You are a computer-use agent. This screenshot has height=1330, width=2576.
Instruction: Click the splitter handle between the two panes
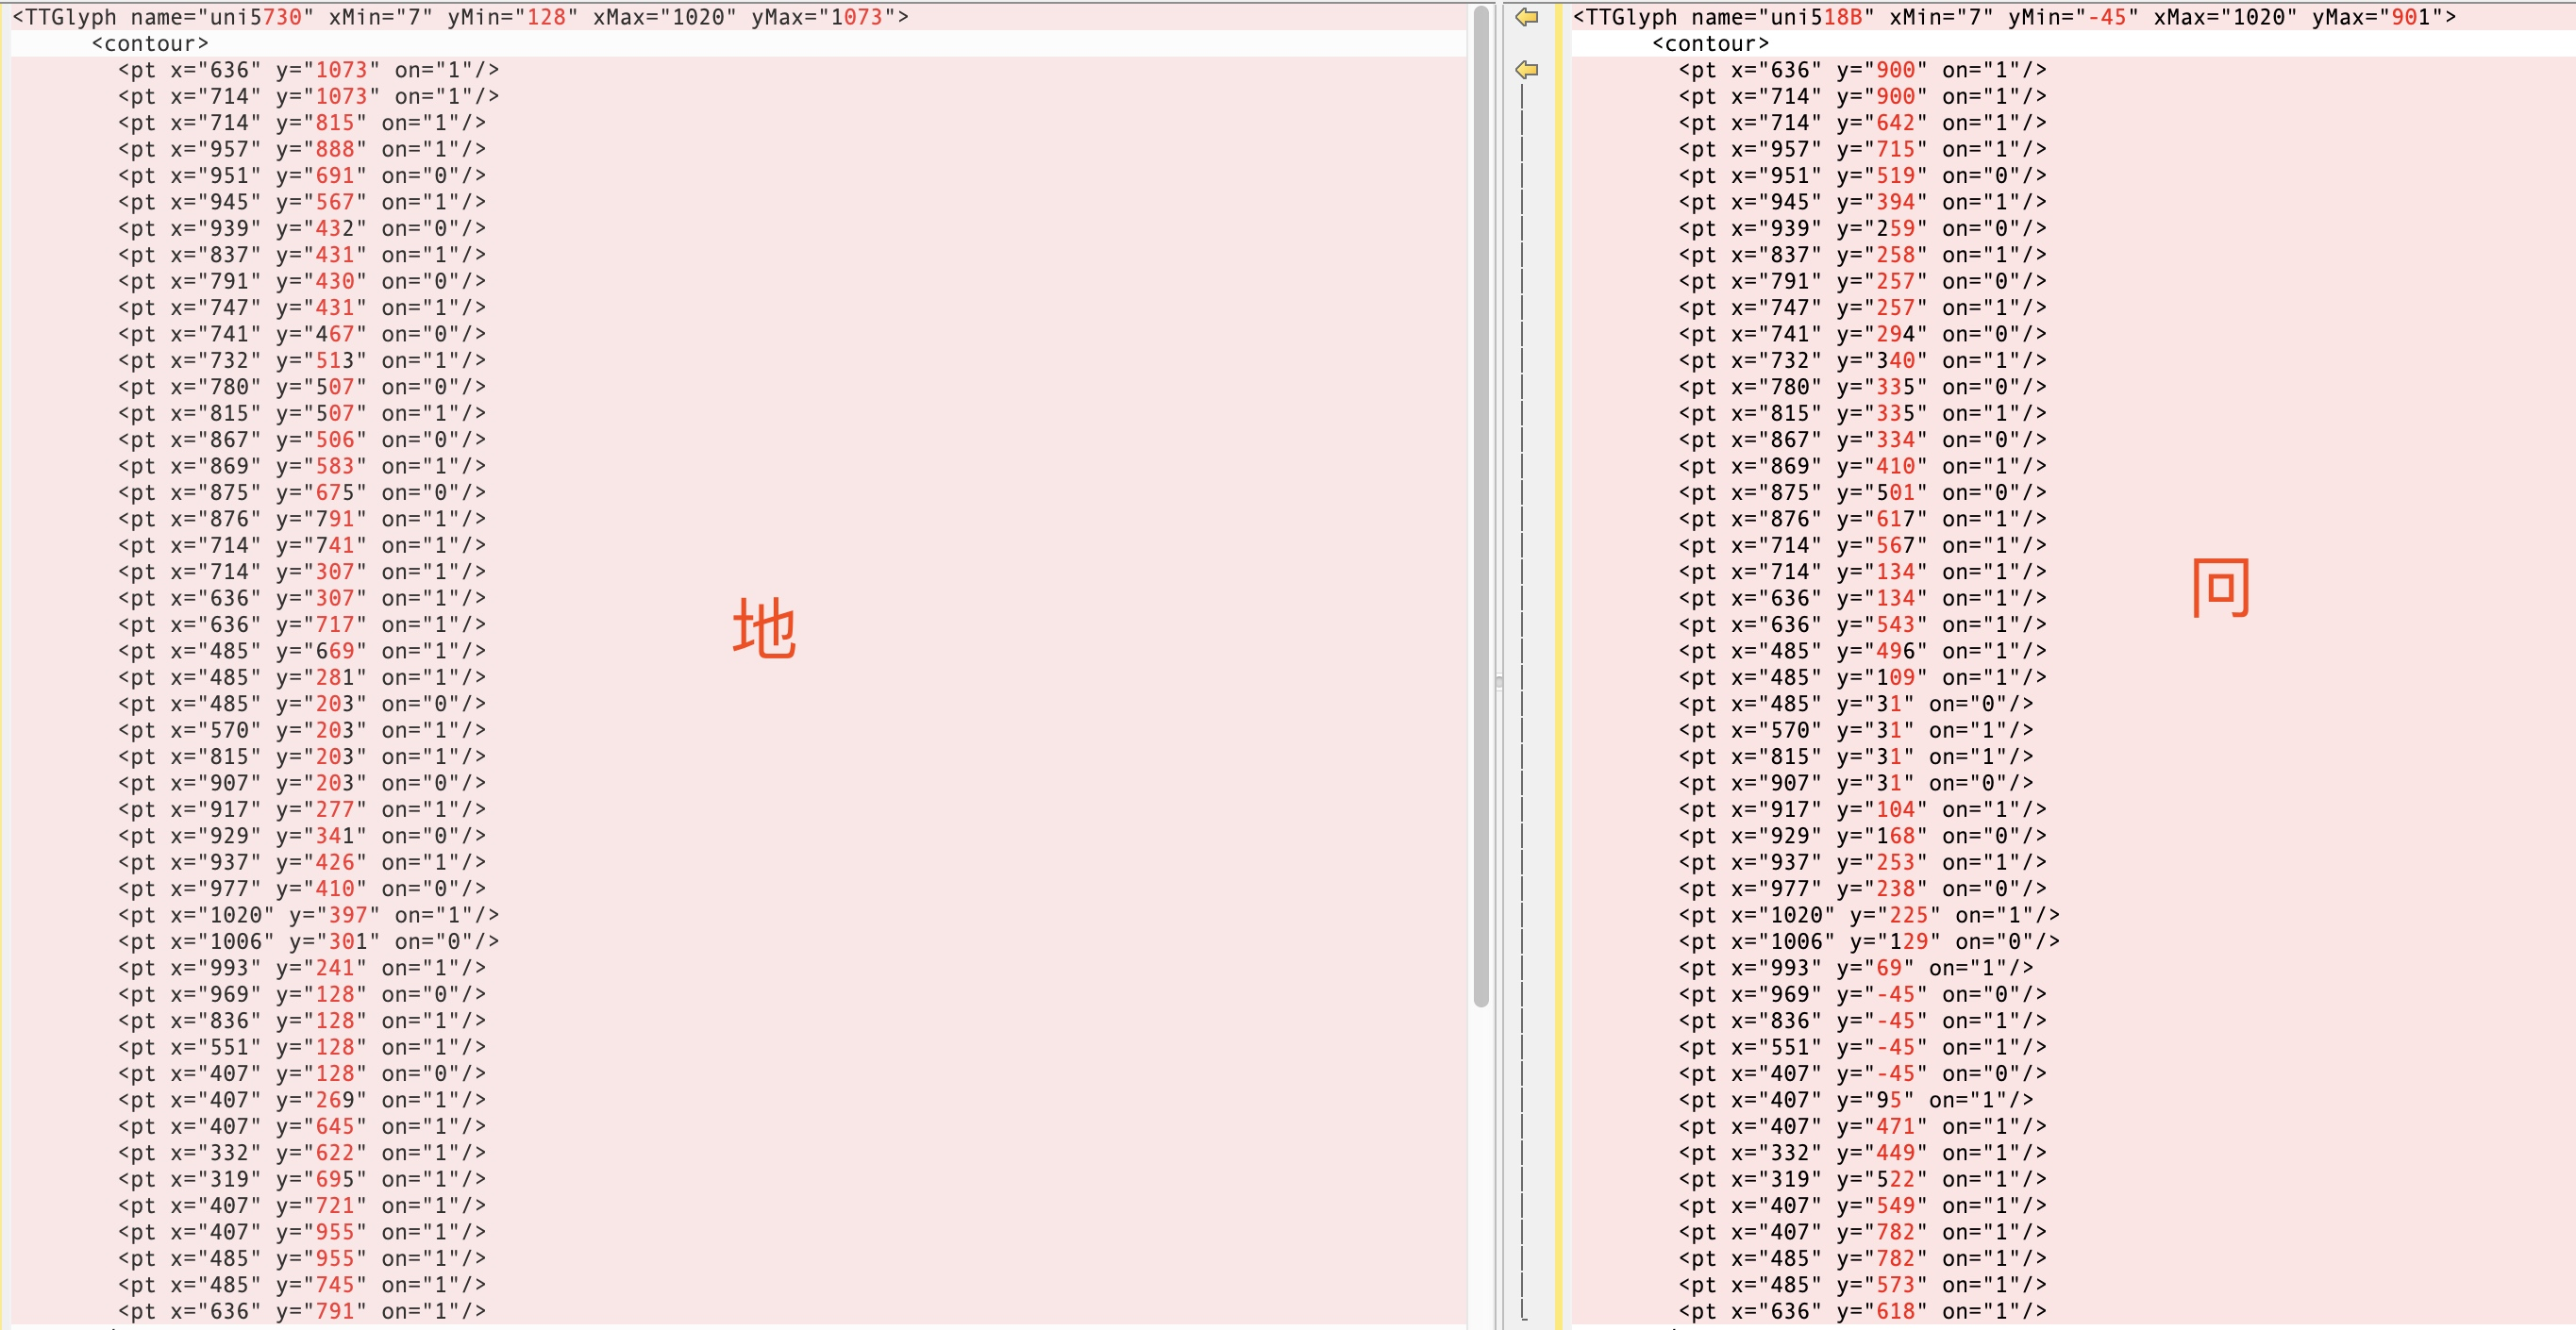click(1498, 682)
